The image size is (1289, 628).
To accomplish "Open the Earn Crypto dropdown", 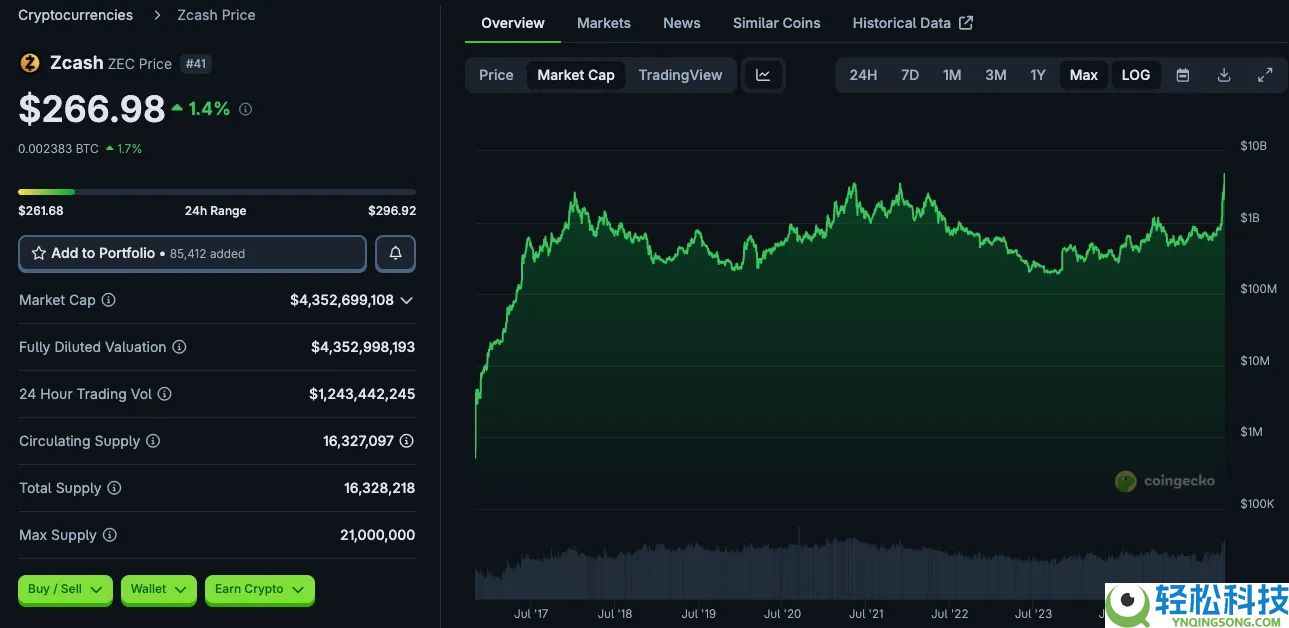I will (x=259, y=589).
